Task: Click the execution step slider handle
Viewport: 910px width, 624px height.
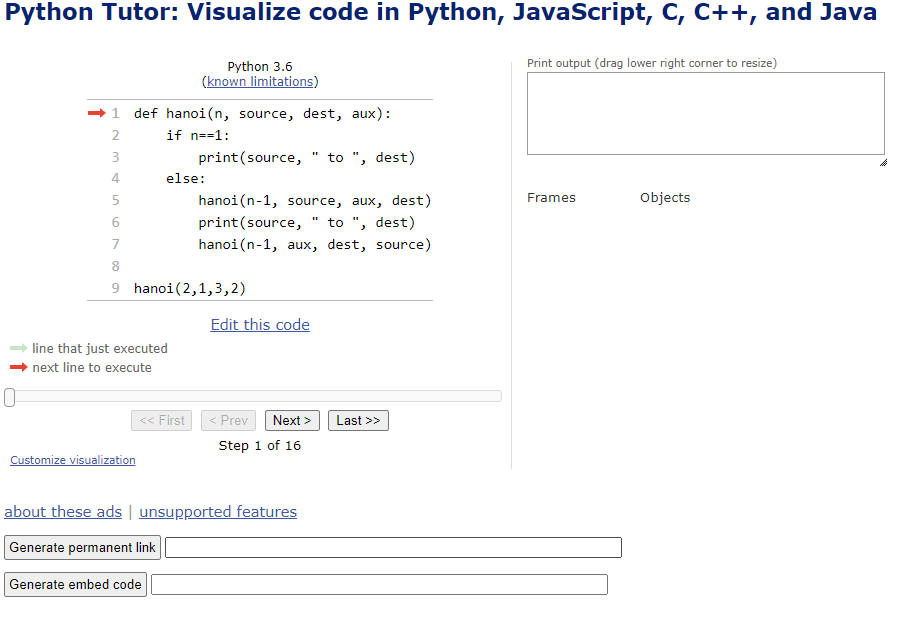Action: tap(9, 397)
